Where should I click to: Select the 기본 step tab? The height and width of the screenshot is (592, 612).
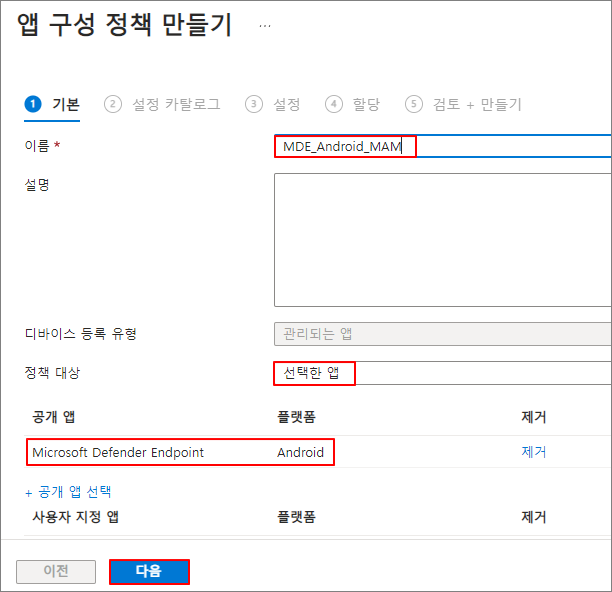52,104
